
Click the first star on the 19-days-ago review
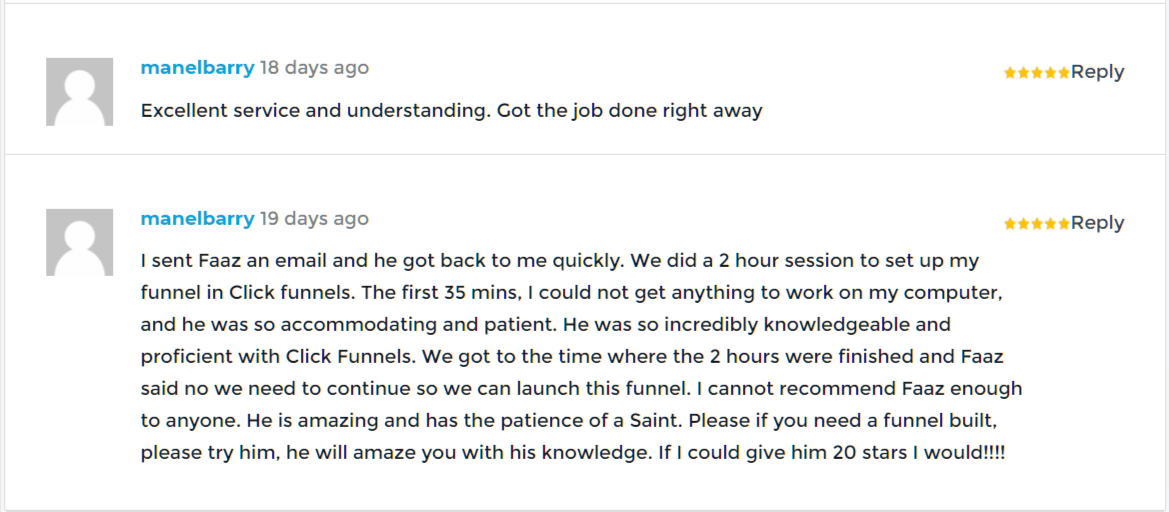pyautogui.click(x=1010, y=224)
